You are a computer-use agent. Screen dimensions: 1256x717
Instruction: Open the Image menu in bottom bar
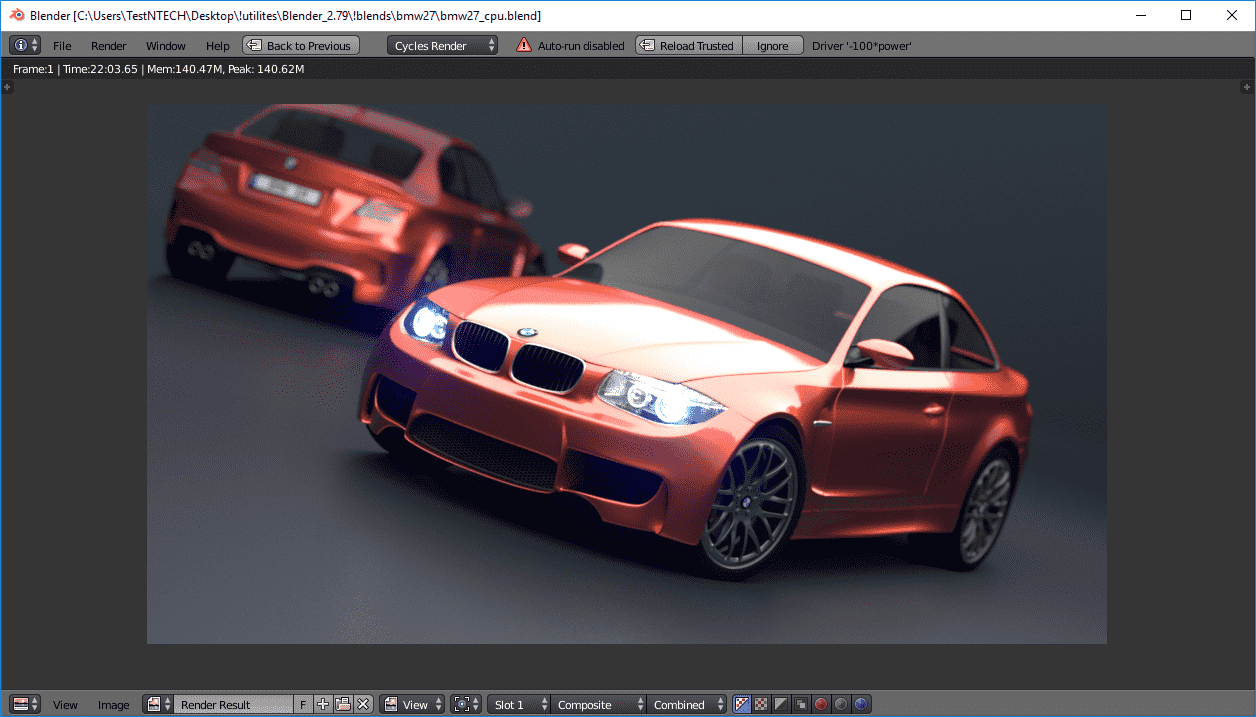click(x=113, y=705)
